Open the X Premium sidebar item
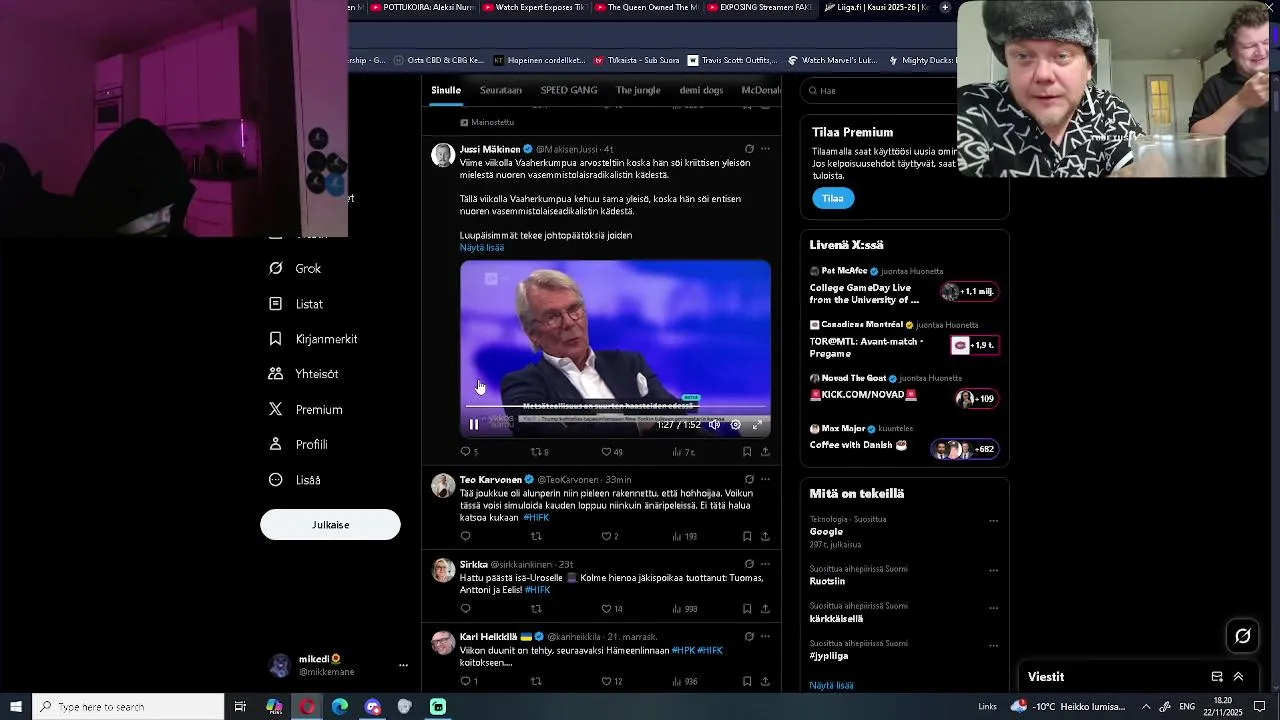1280x720 pixels. [x=306, y=409]
